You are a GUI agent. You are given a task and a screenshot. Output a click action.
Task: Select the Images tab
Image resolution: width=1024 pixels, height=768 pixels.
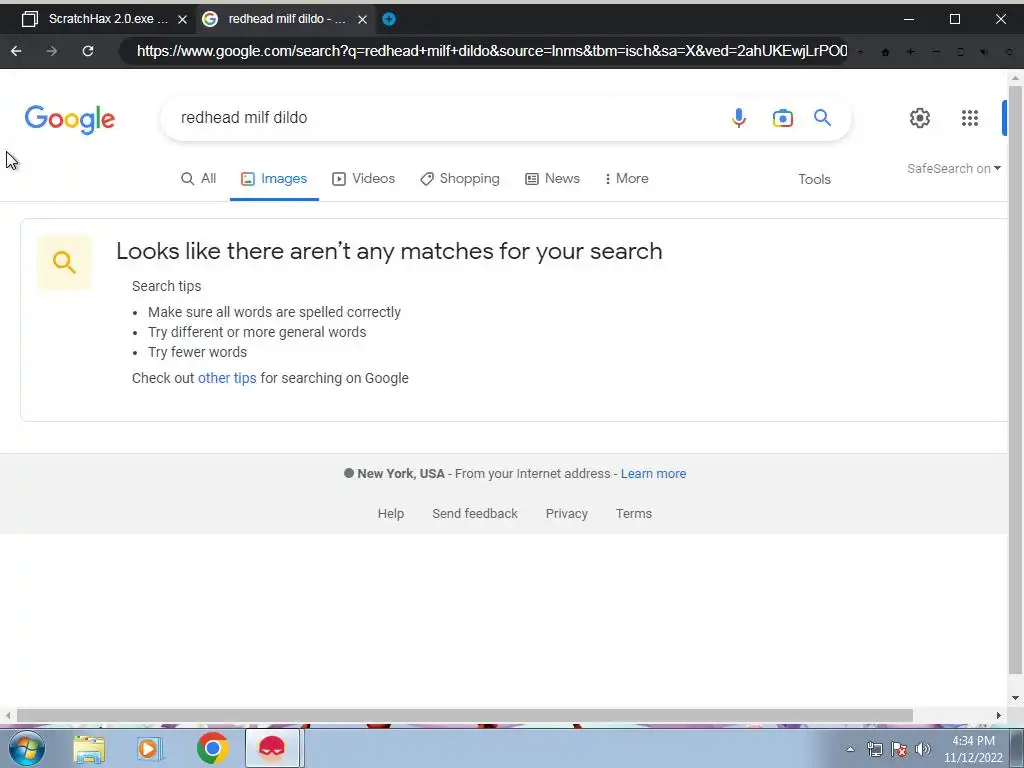274,178
